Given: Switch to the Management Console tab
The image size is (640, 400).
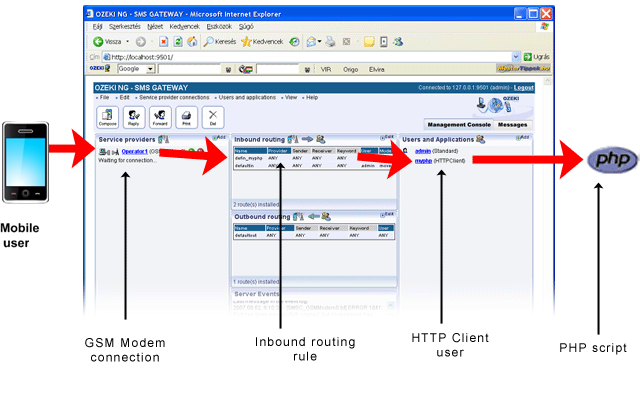Looking at the screenshot, I should 459,125.
